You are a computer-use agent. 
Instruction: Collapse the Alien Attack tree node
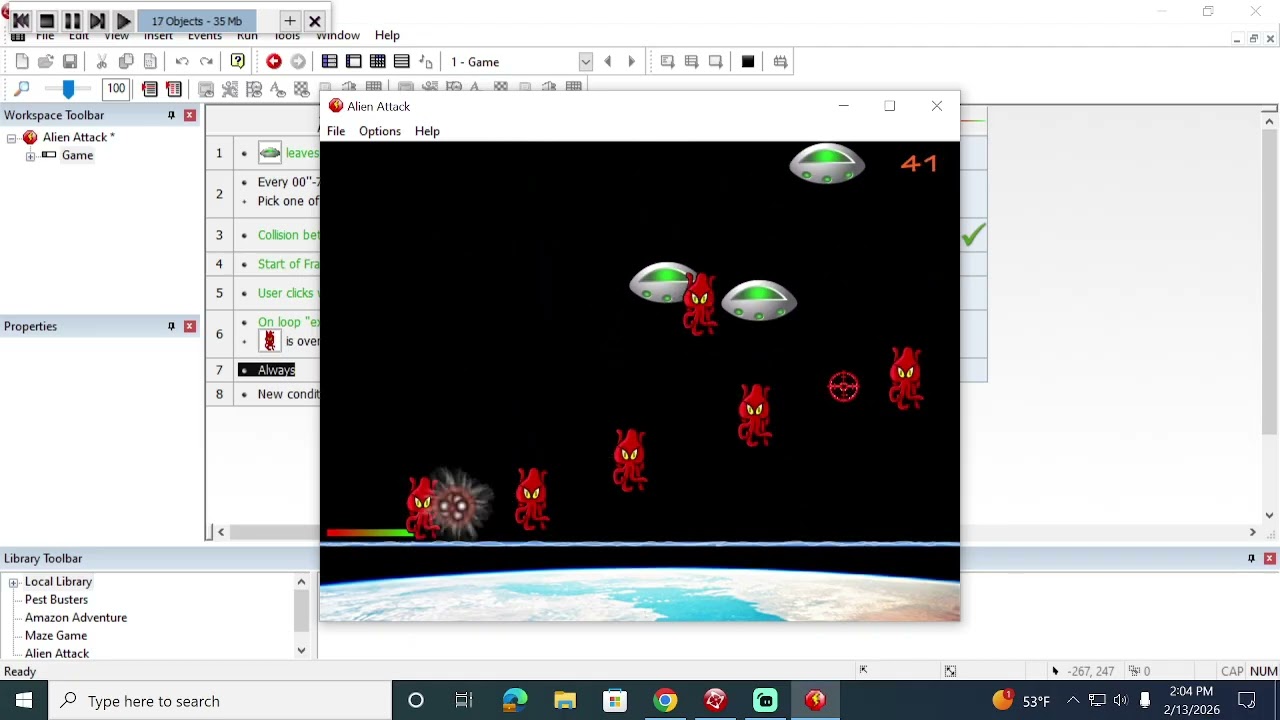tap(12, 138)
